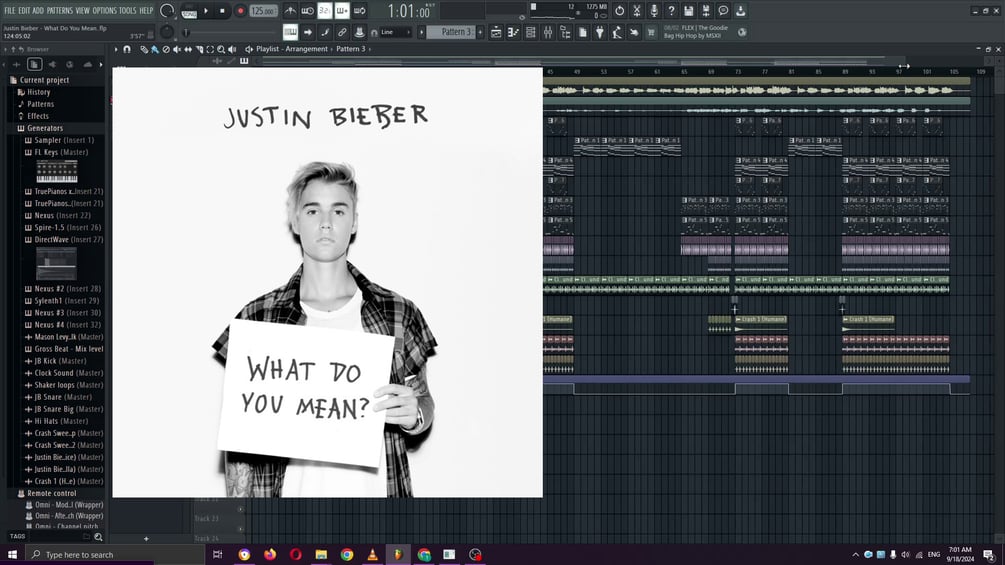Toggle the link/multilink controllers icon
Screen dimensions: 1005x565
click(342, 32)
